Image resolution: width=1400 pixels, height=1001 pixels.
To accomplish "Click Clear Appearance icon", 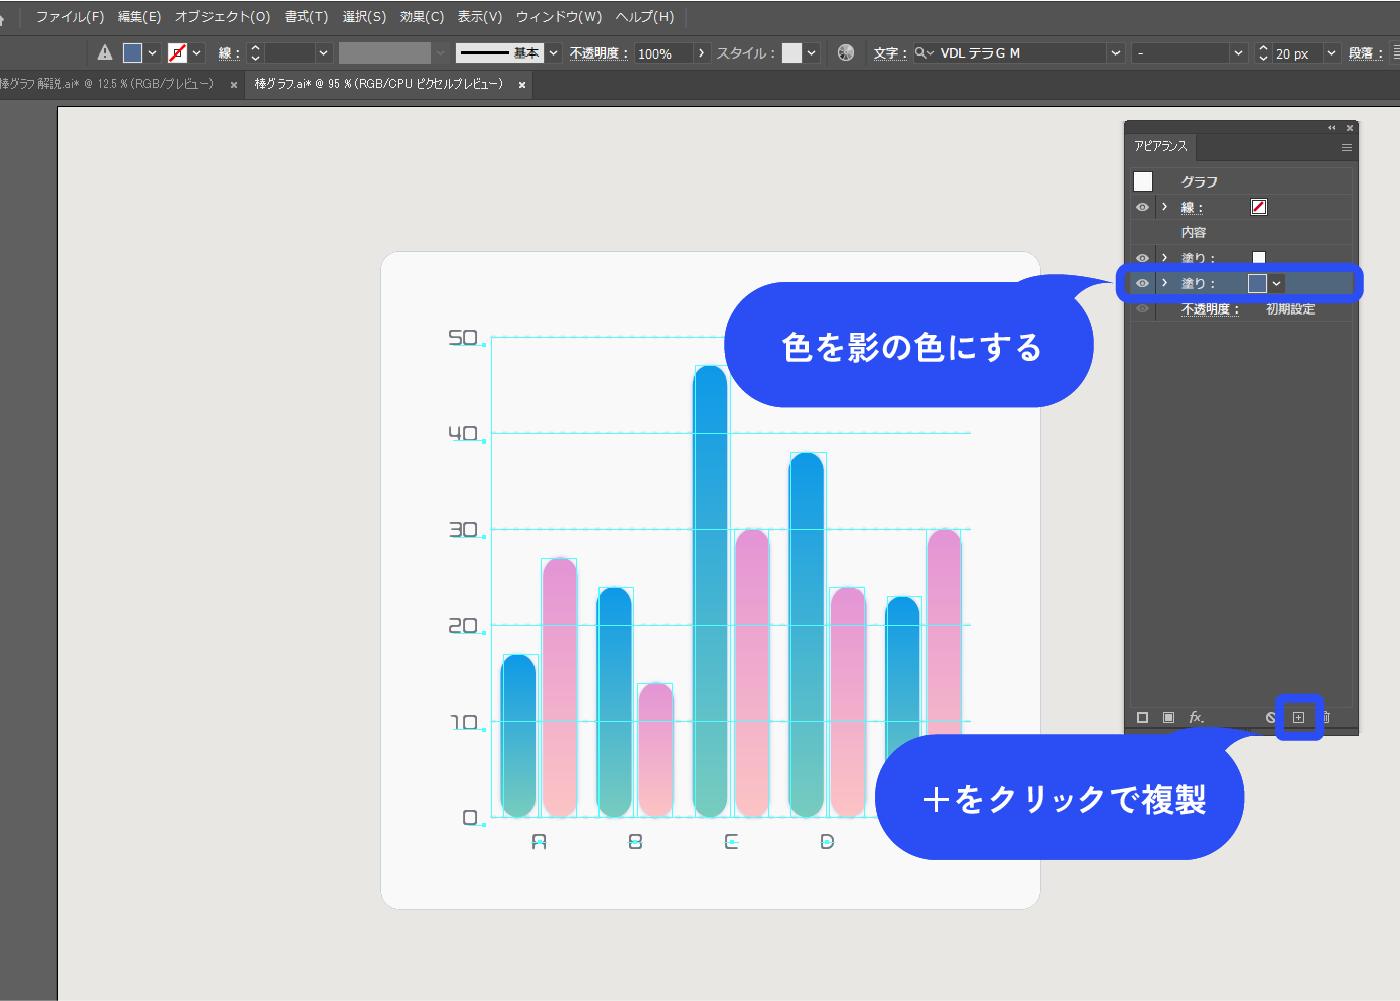I will click(x=1271, y=717).
